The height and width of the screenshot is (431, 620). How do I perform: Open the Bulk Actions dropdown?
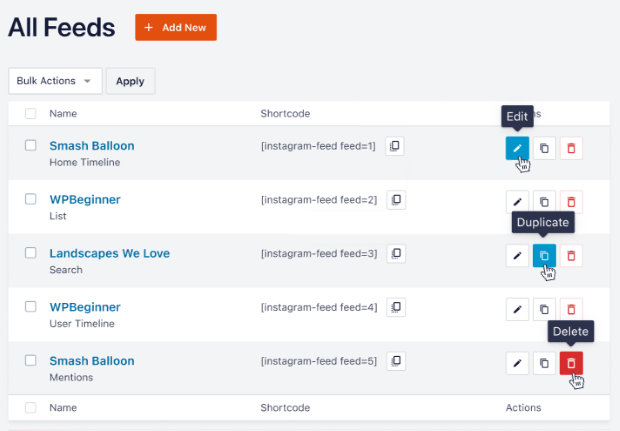click(x=55, y=81)
